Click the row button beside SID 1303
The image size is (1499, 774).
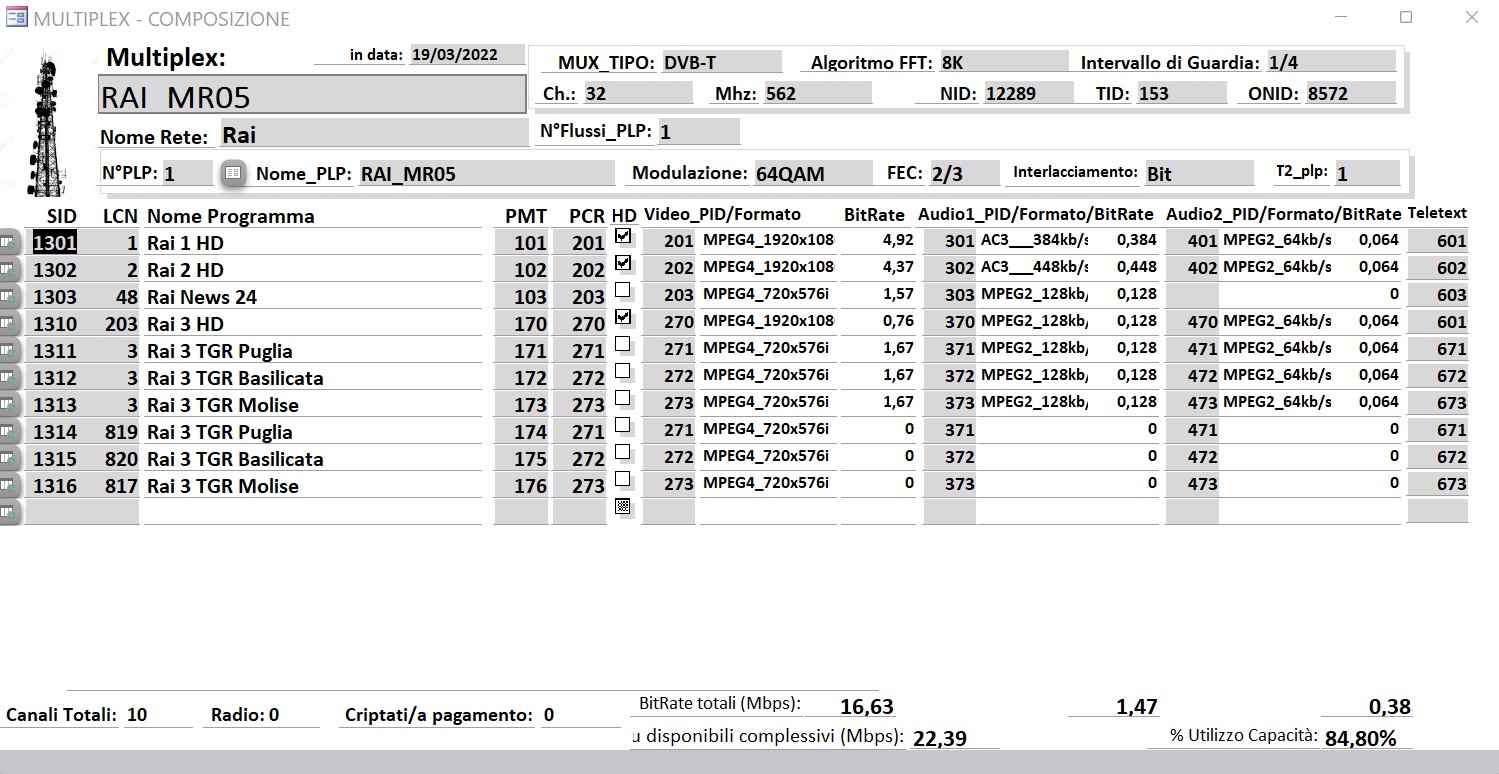(10, 296)
